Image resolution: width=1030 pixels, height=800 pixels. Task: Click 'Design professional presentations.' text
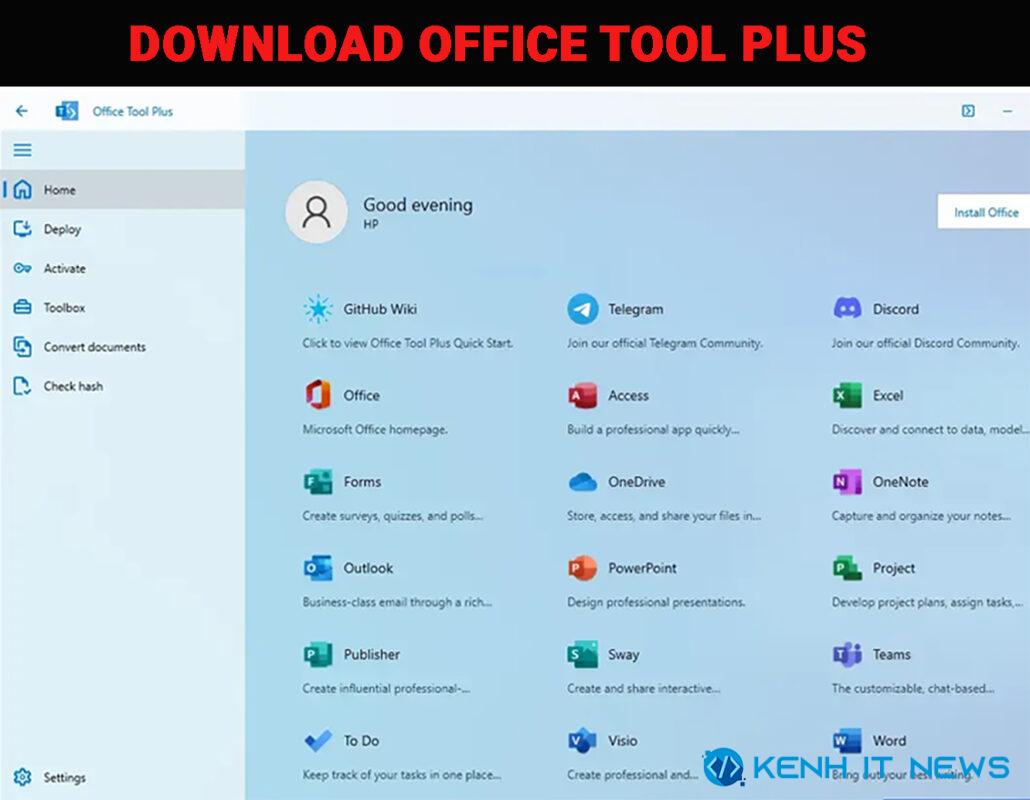(x=656, y=602)
